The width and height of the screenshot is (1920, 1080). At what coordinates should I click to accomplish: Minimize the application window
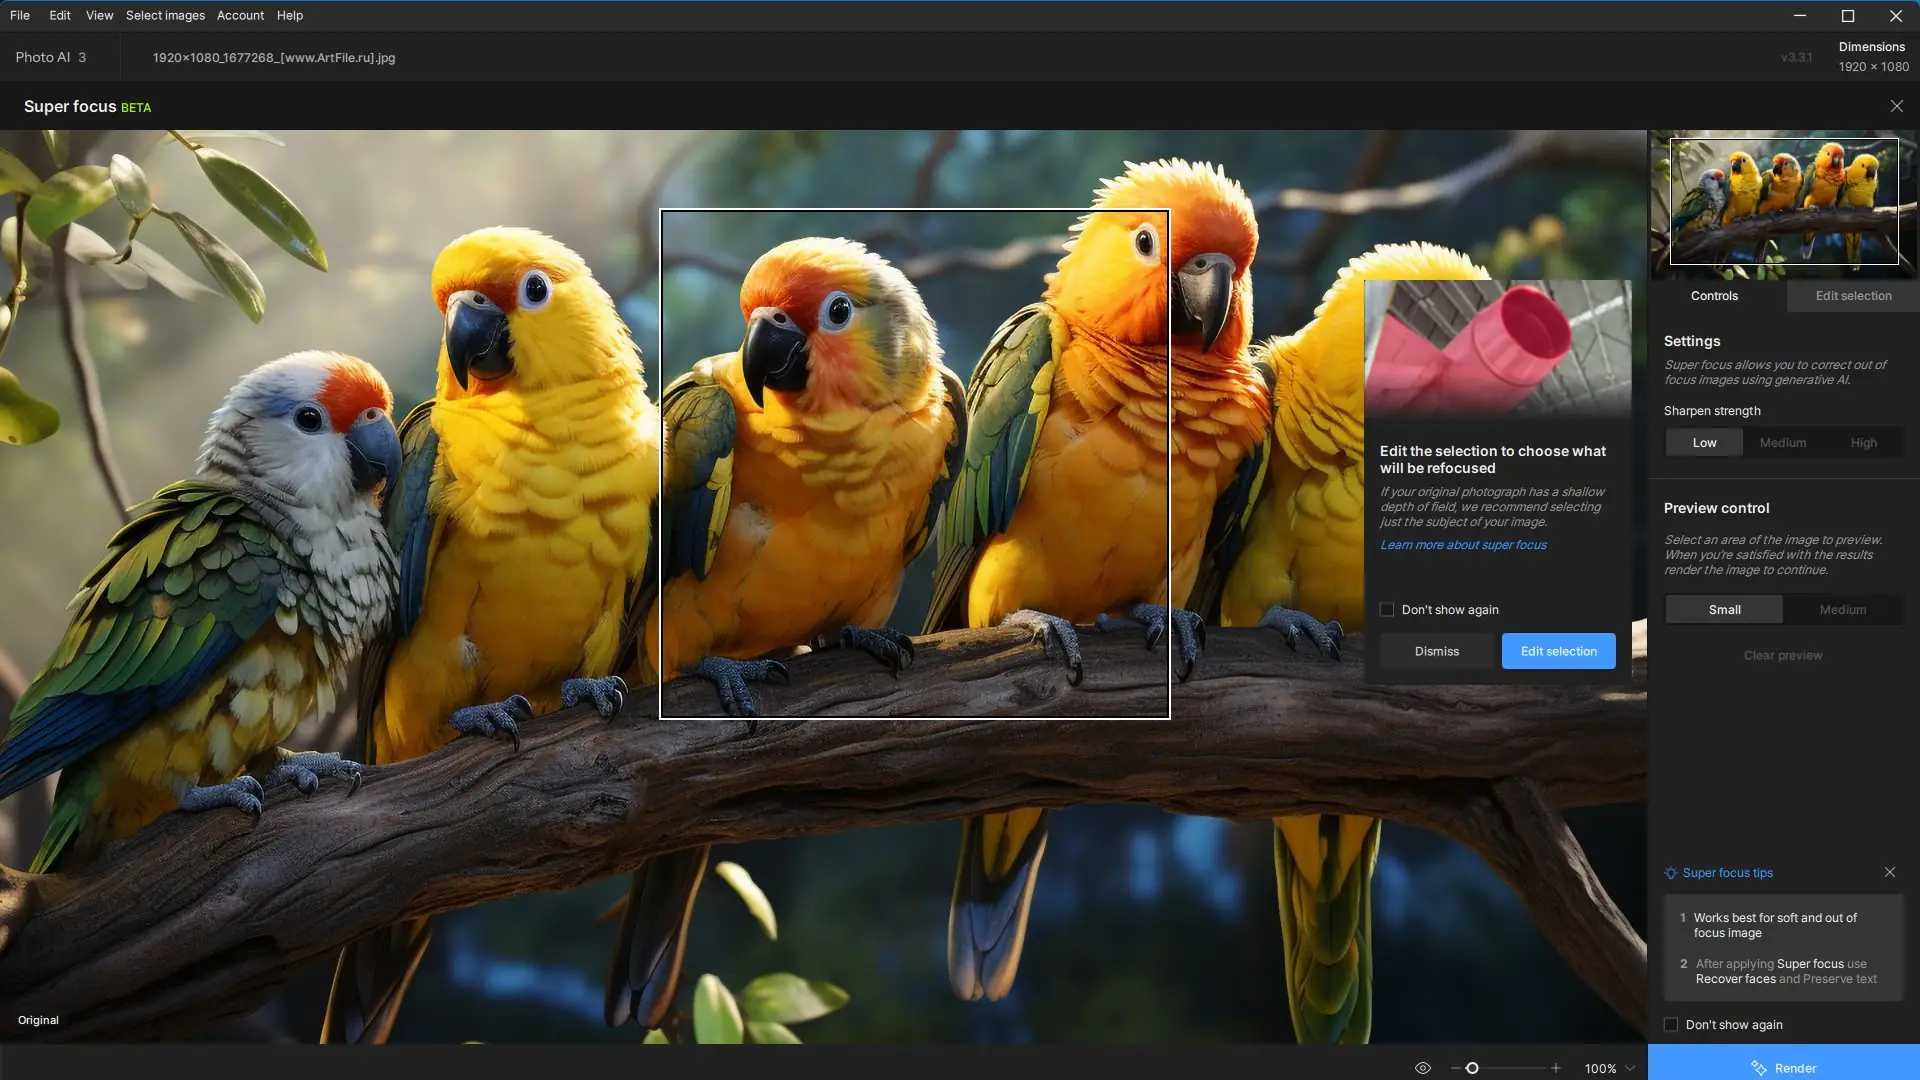pyautogui.click(x=1800, y=15)
